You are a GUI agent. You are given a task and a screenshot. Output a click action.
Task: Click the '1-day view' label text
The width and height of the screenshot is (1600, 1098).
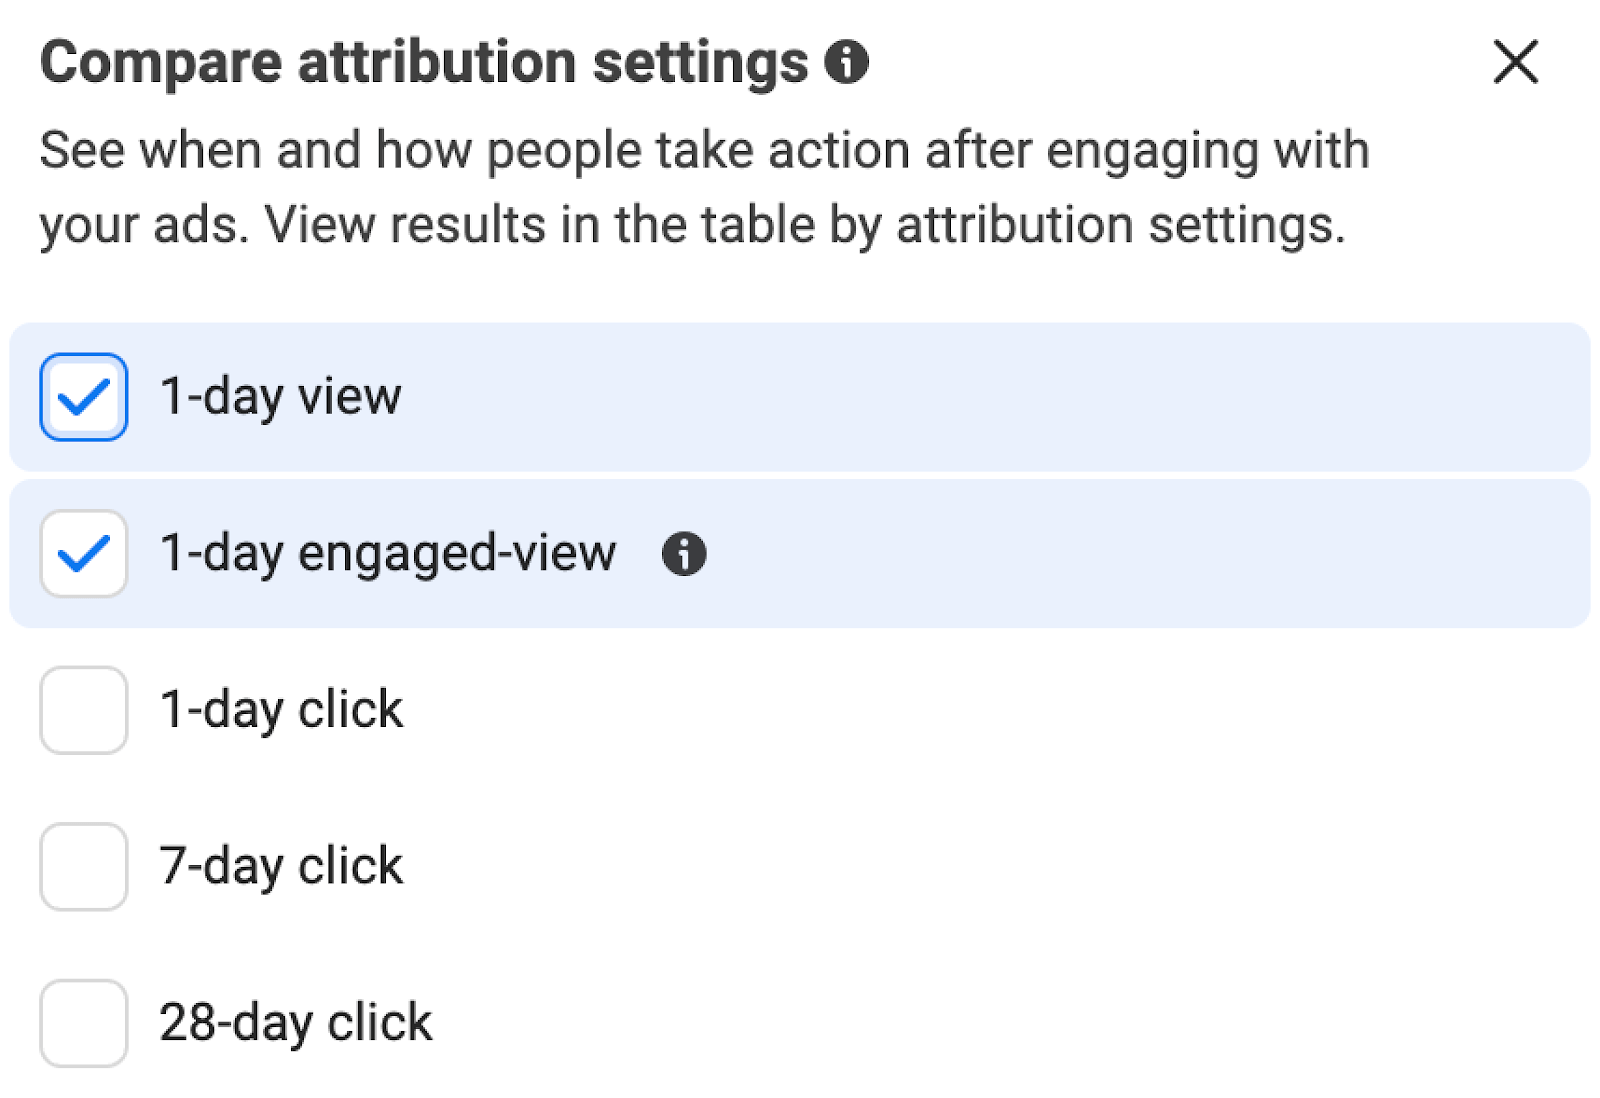tap(281, 397)
